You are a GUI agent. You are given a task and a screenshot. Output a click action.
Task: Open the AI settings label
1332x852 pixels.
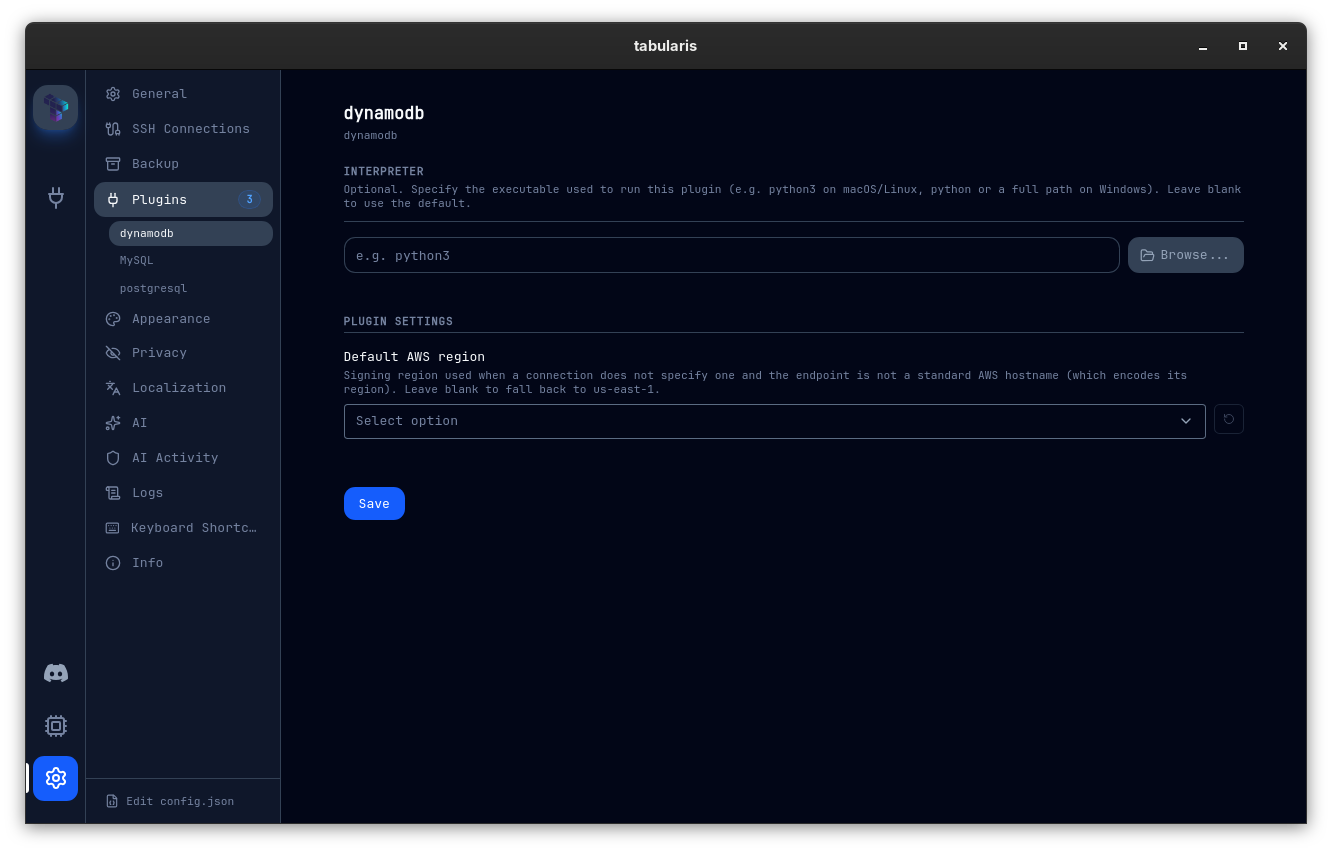[140, 423]
